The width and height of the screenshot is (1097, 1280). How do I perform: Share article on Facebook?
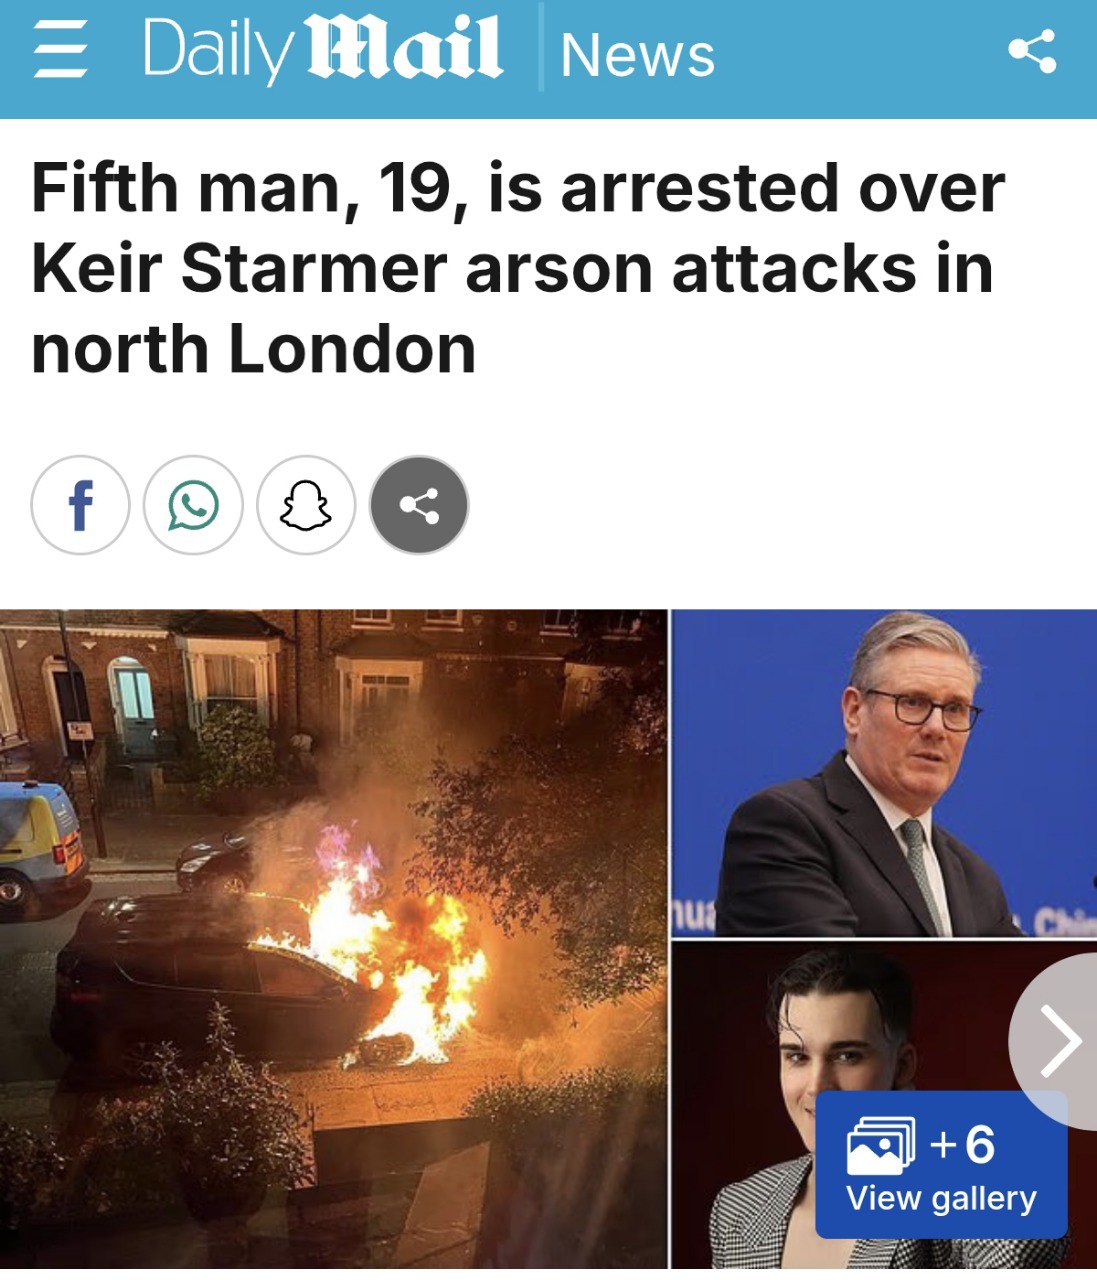(x=80, y=506)
